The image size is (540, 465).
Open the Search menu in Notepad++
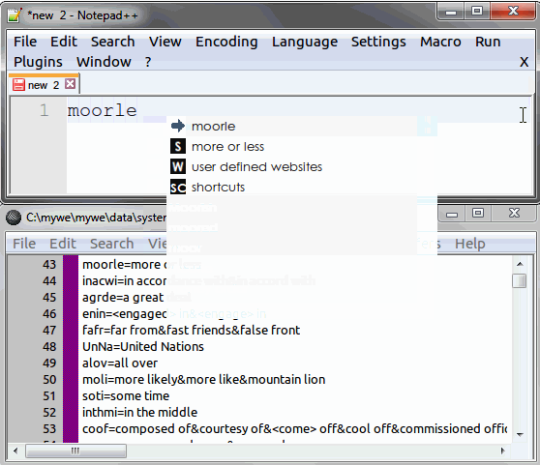pyautogui.click(x=113, y=42)
